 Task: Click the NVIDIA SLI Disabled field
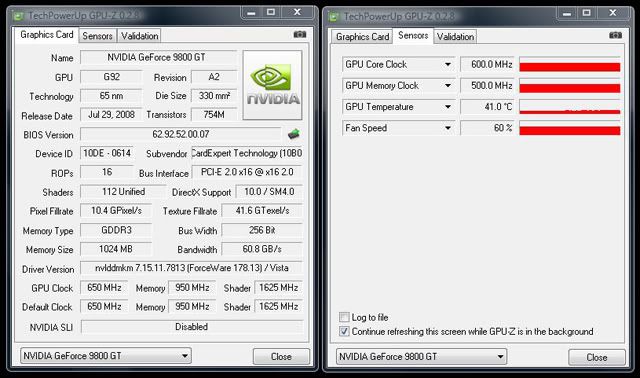[191, 327]
